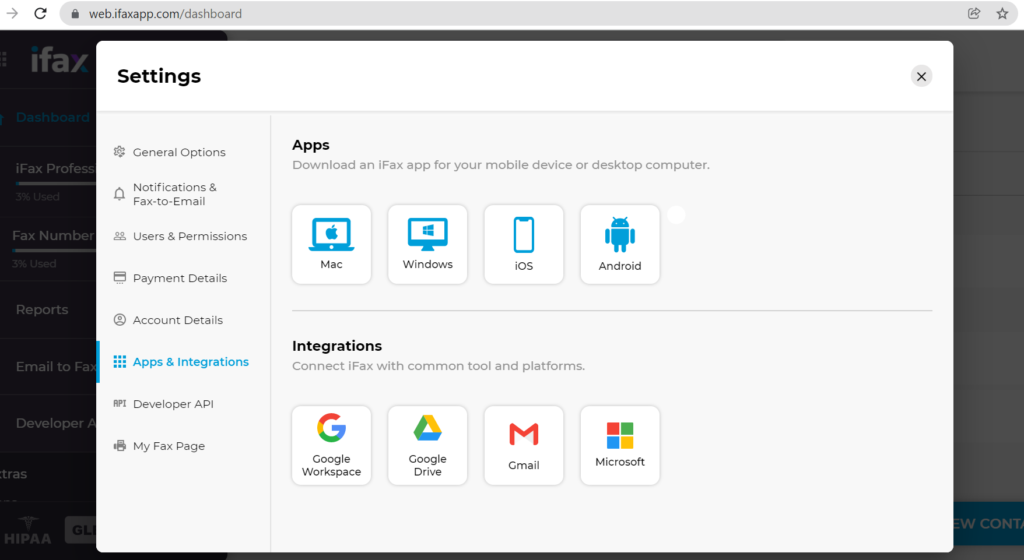Click the browser forward arrow
This screenshot has width=1024, height=560.
pyautogui.click(x=12, y=13)
